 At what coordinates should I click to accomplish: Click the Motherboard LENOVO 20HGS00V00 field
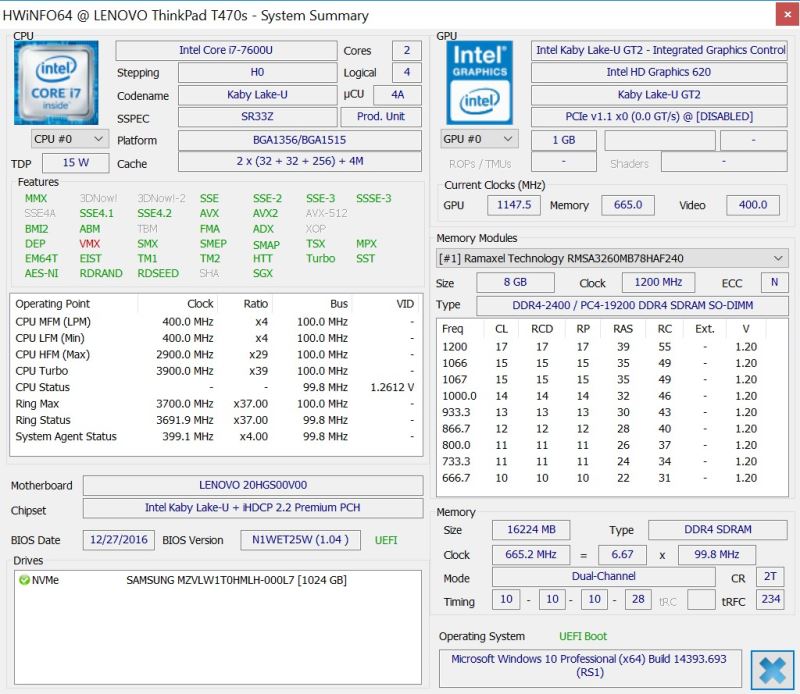click(x=252, y=485)
